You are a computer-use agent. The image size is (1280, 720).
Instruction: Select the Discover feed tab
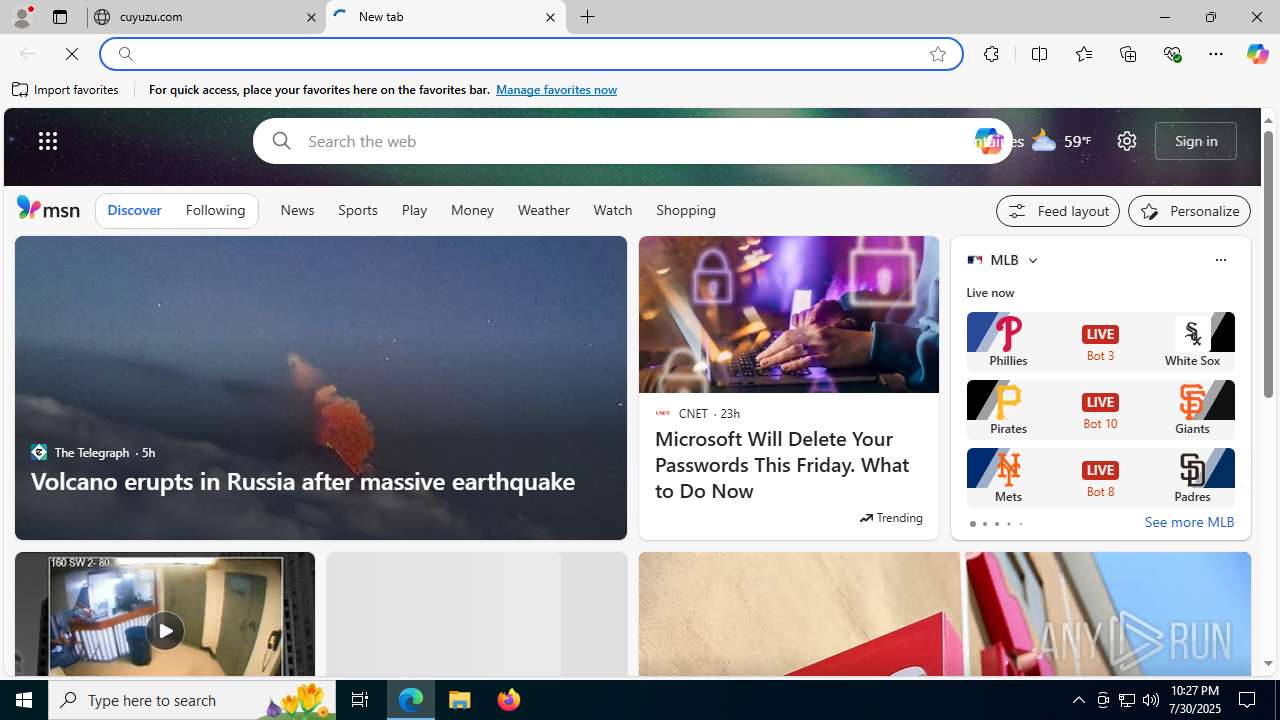pos(134,211)
